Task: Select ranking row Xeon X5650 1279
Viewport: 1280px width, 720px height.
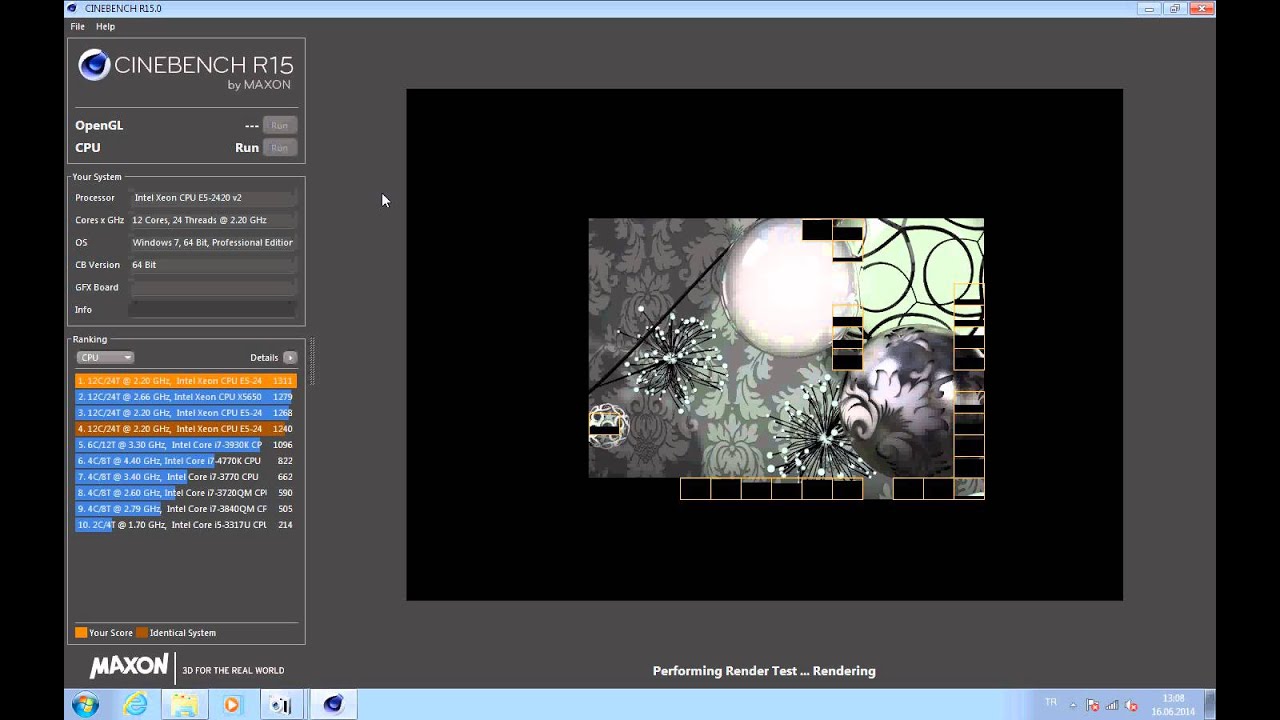Action: coord(186,397)
